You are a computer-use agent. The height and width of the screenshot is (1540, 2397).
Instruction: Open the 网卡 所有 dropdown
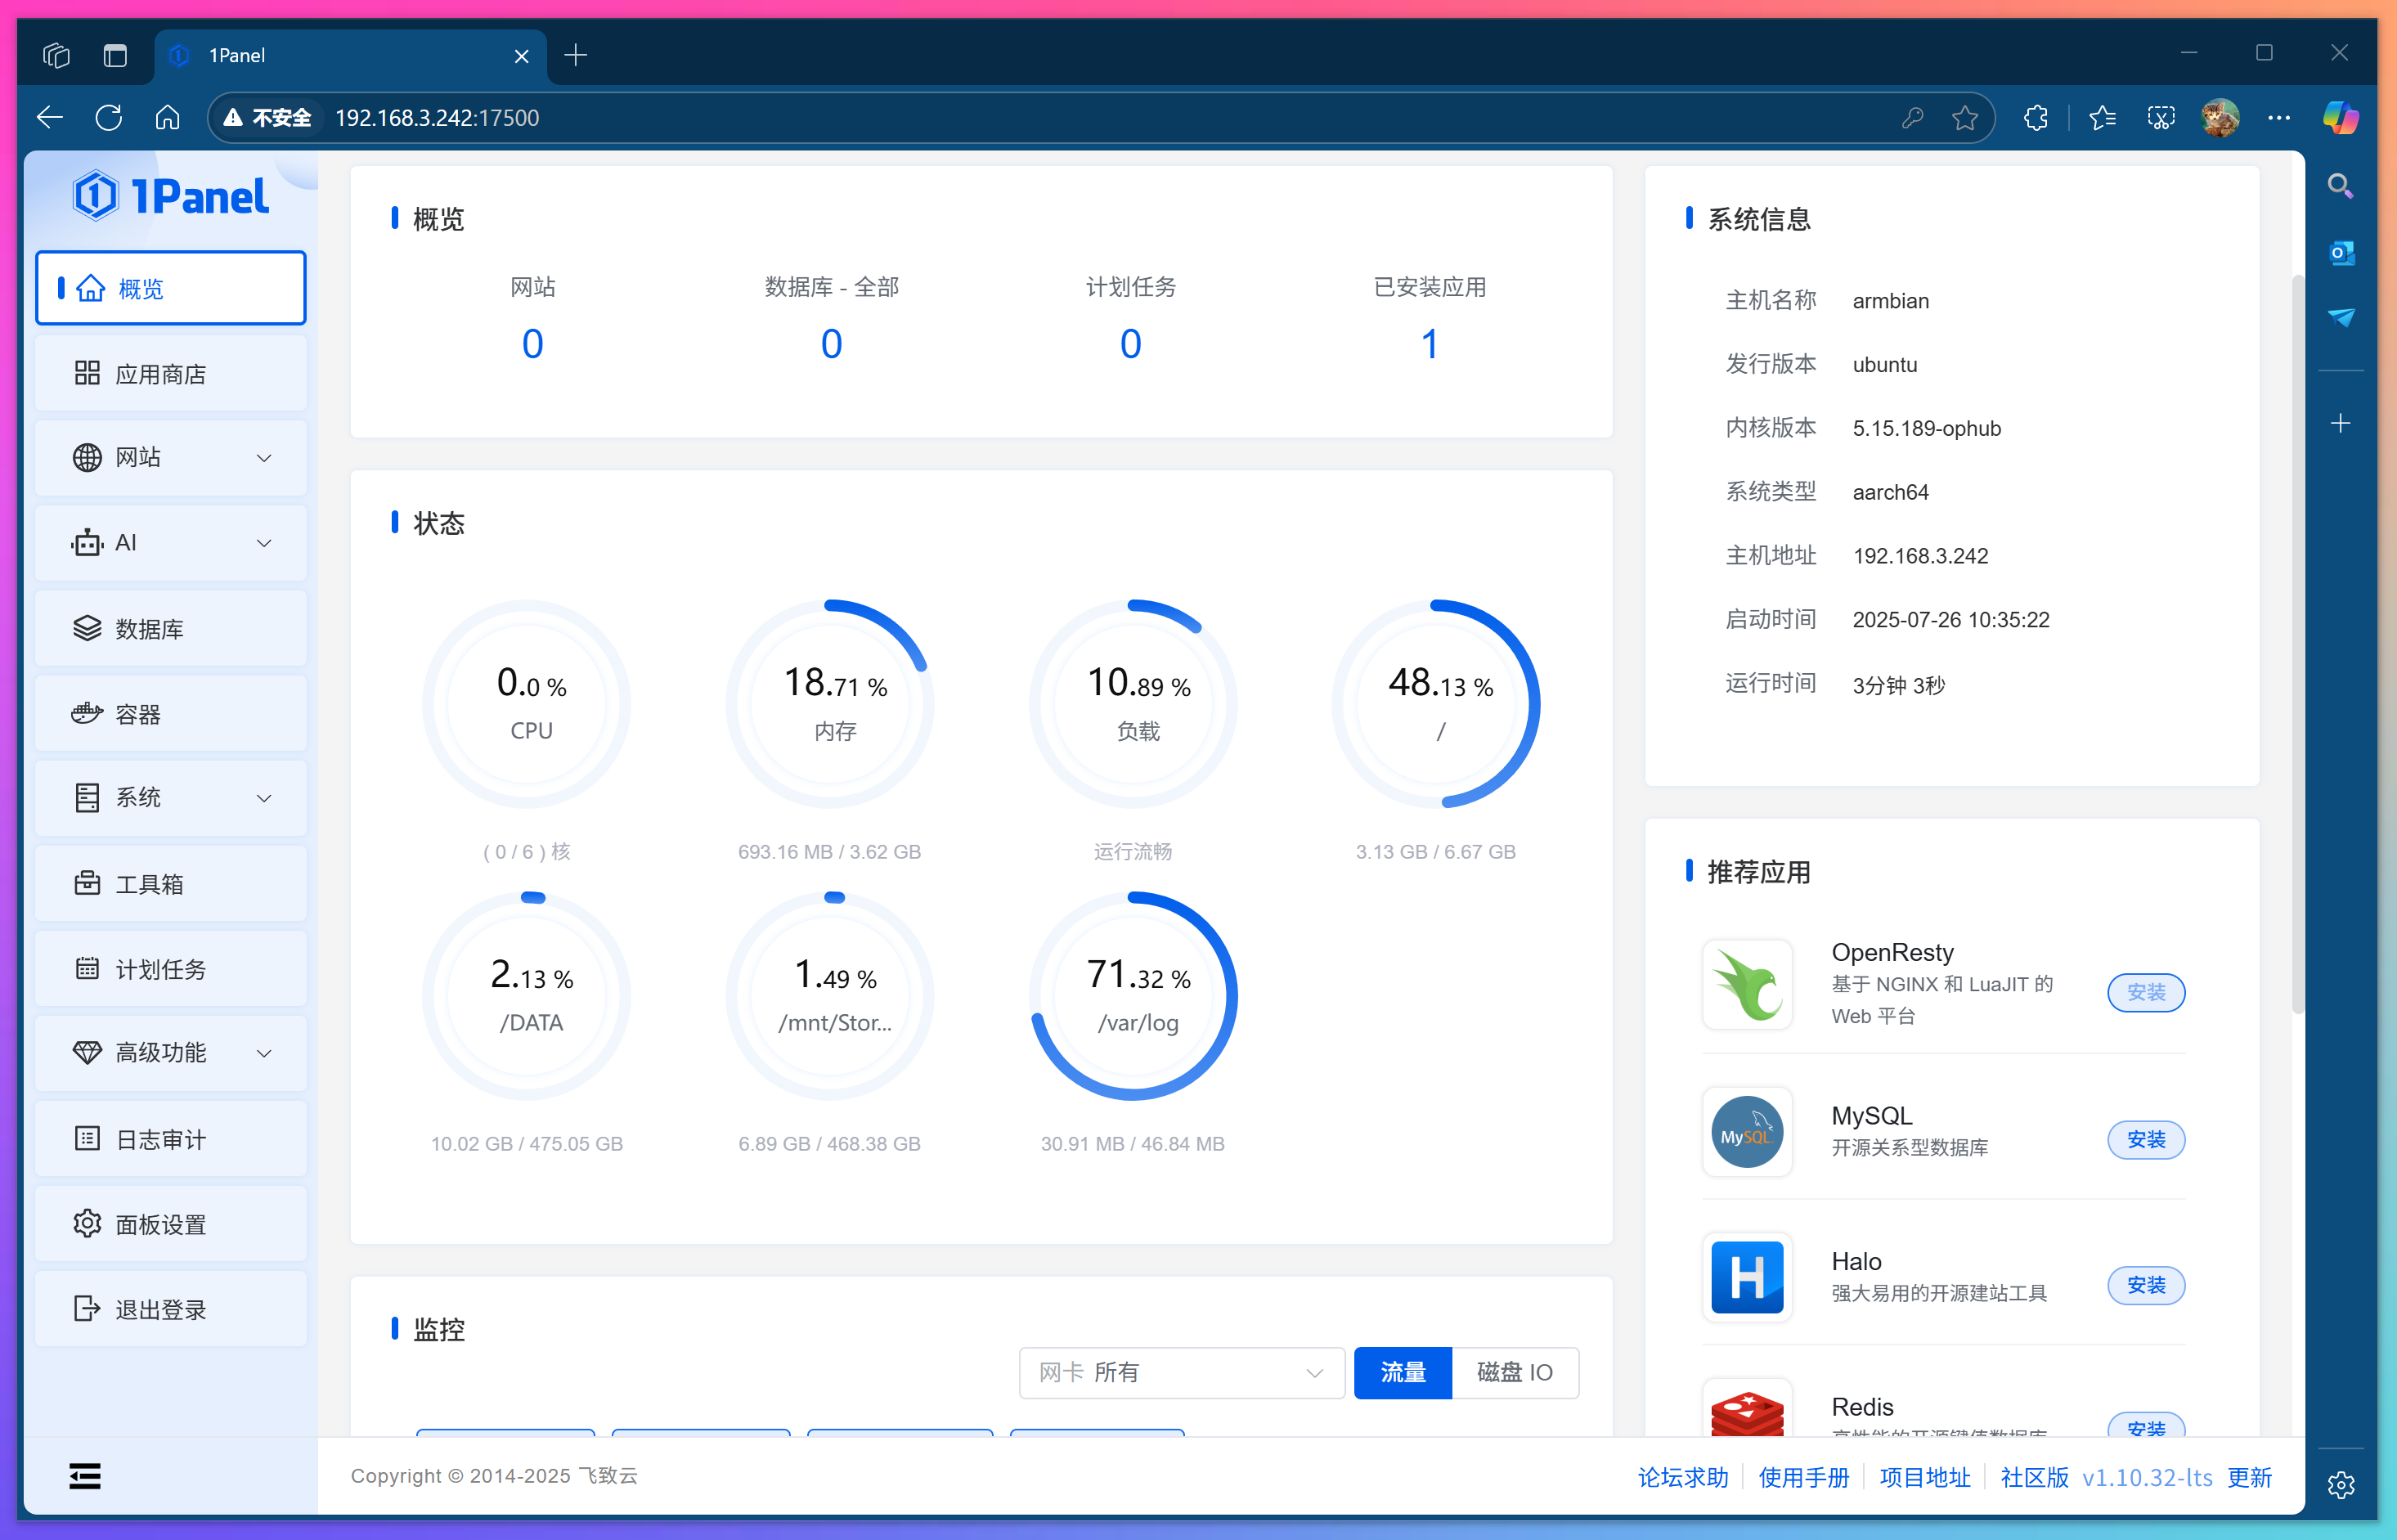(1181, 1372)
